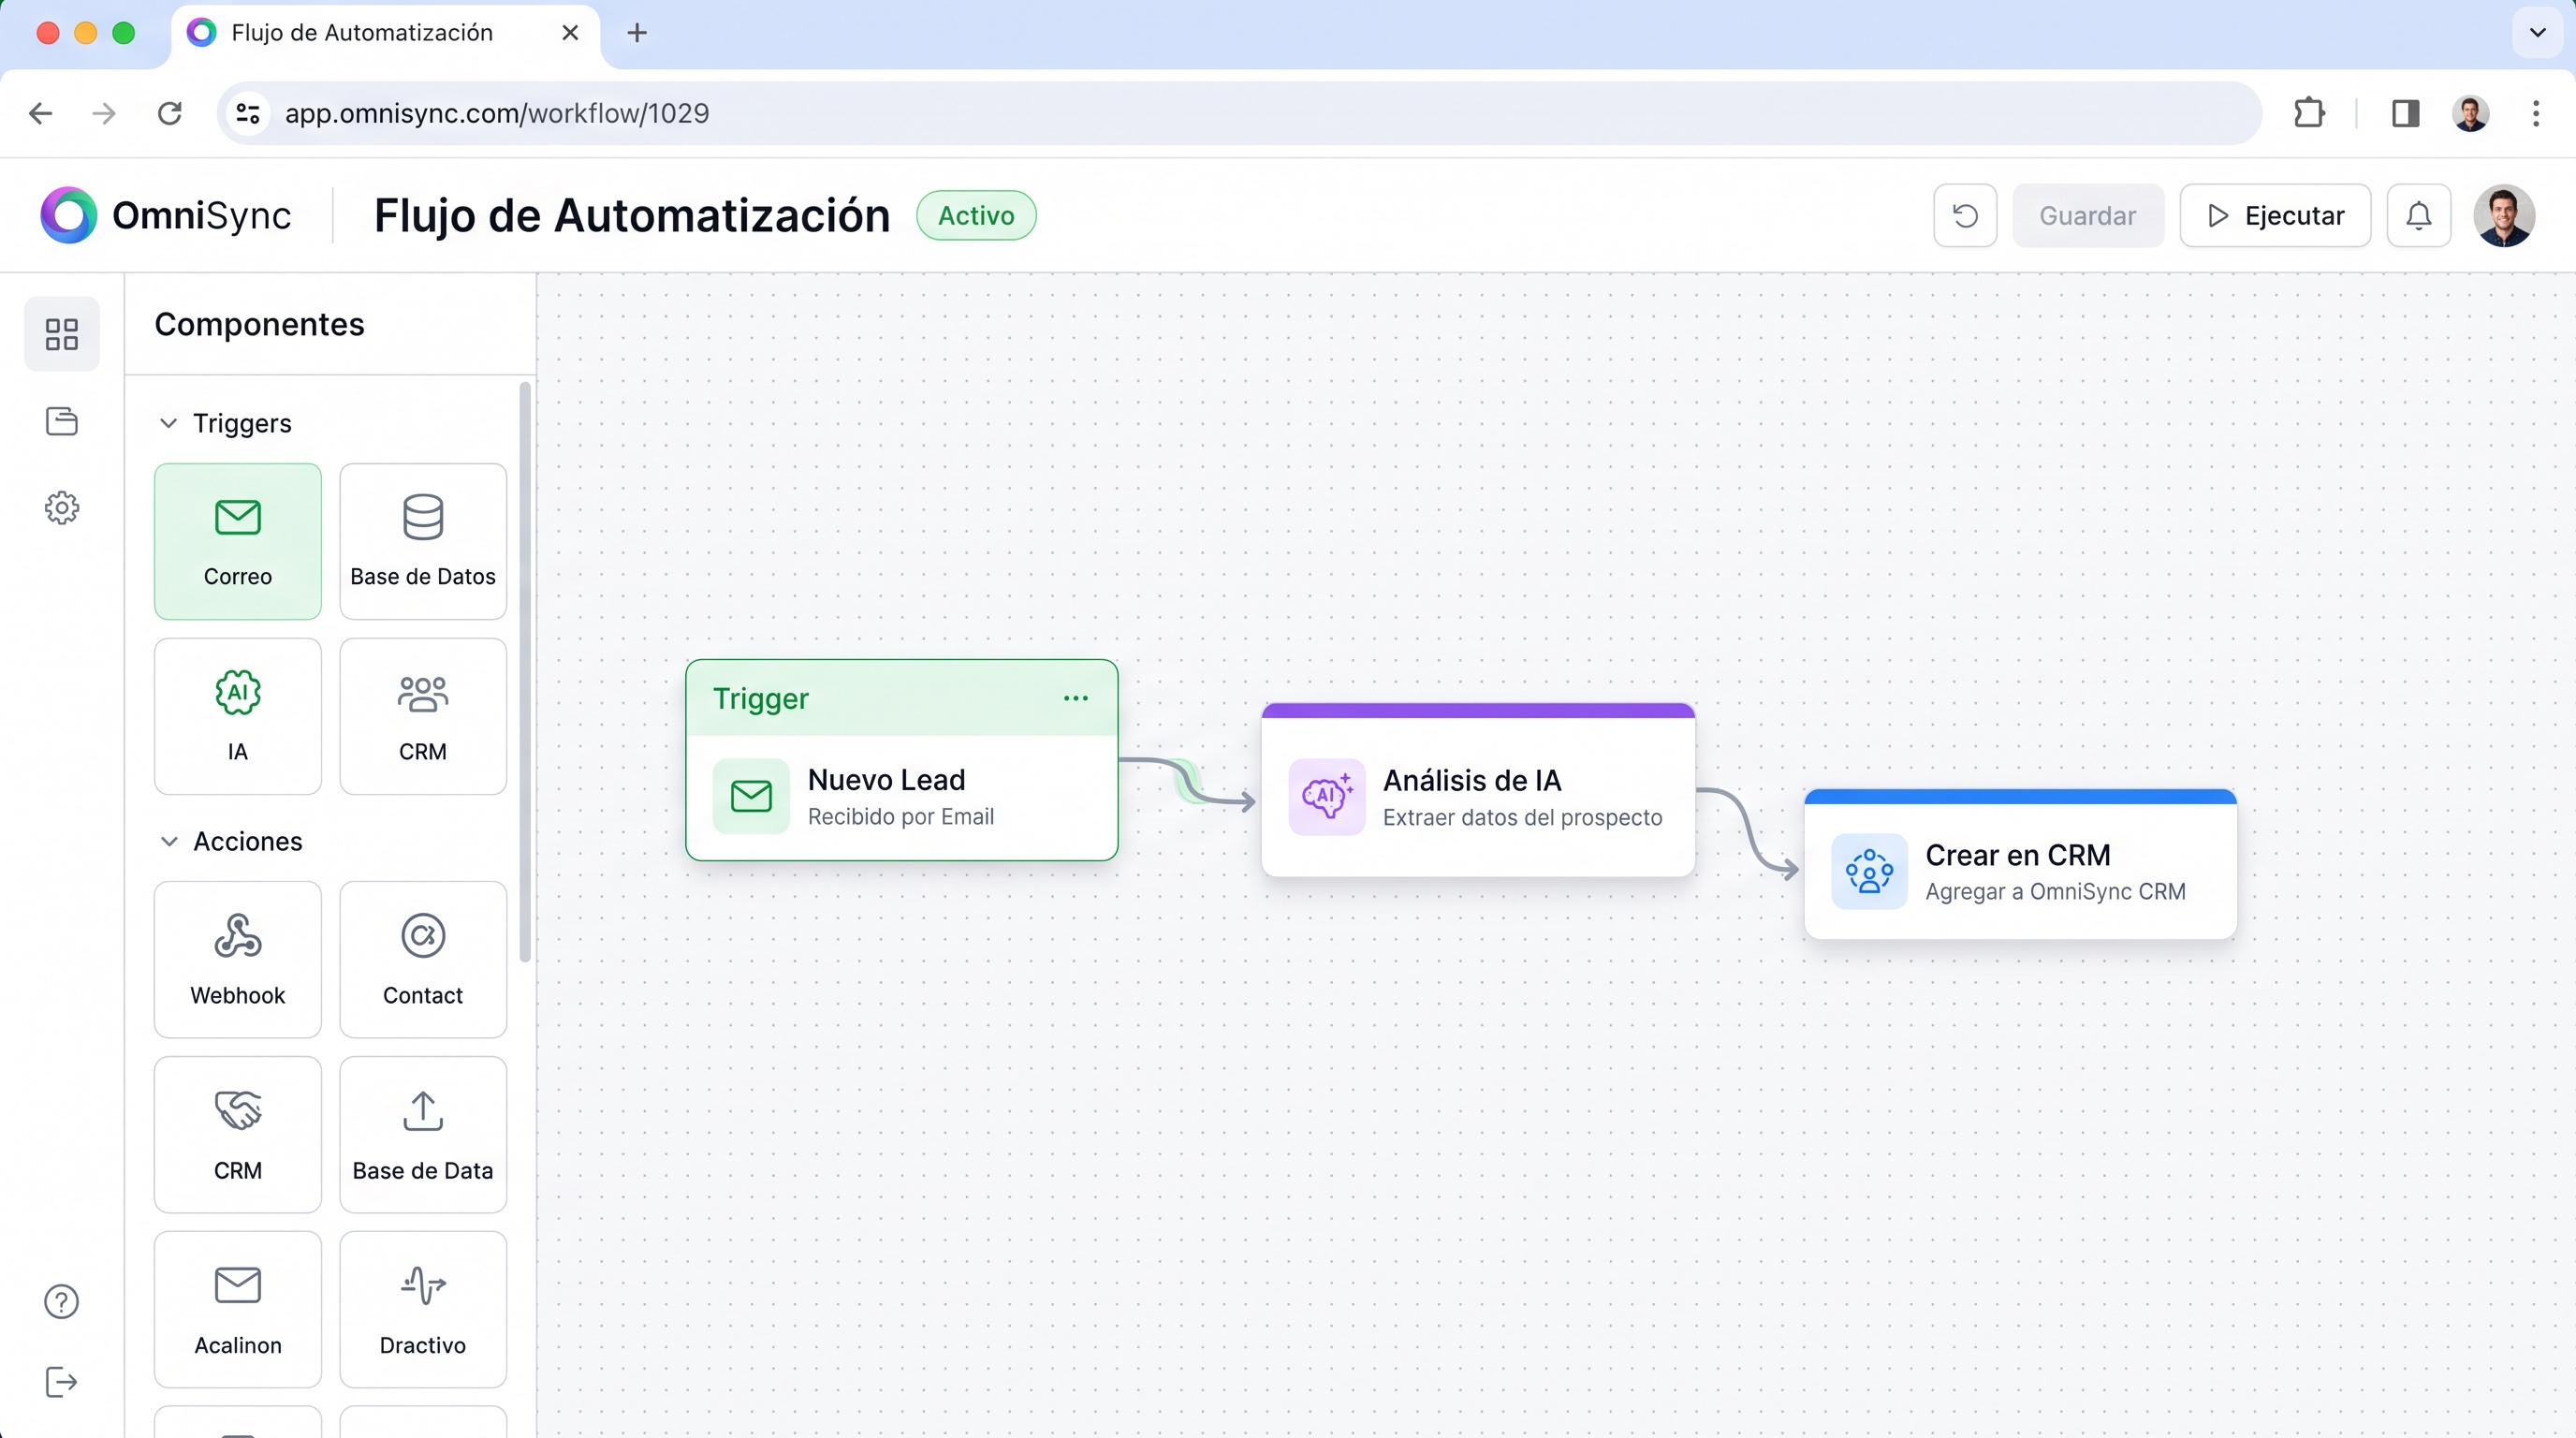2576x1438 pixels.
Task: Expand the browser tab list chevron
Action: click(2537, 33)
